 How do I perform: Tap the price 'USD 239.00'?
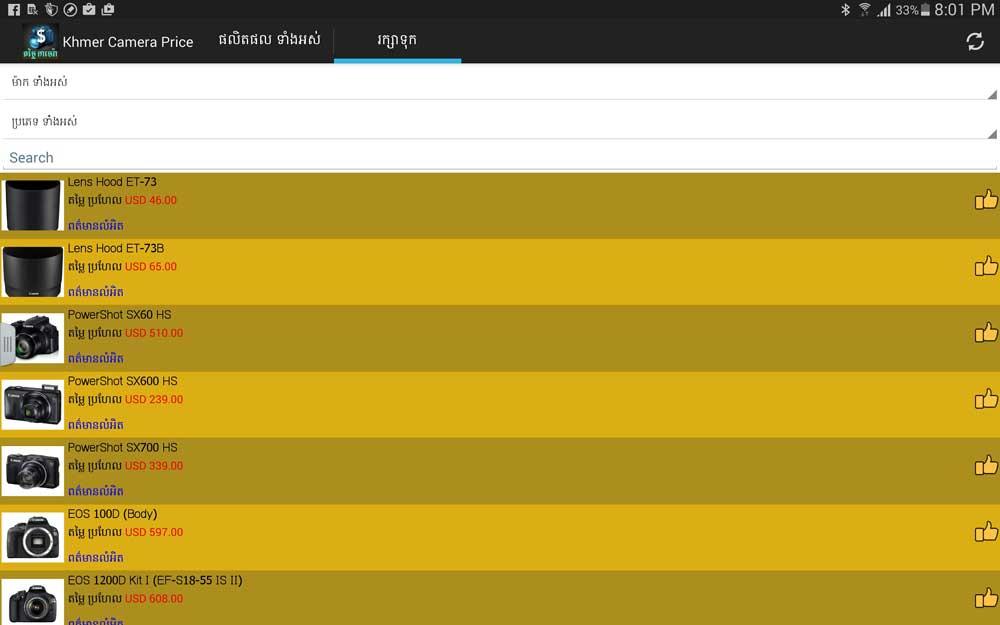[x=154, y=399]
